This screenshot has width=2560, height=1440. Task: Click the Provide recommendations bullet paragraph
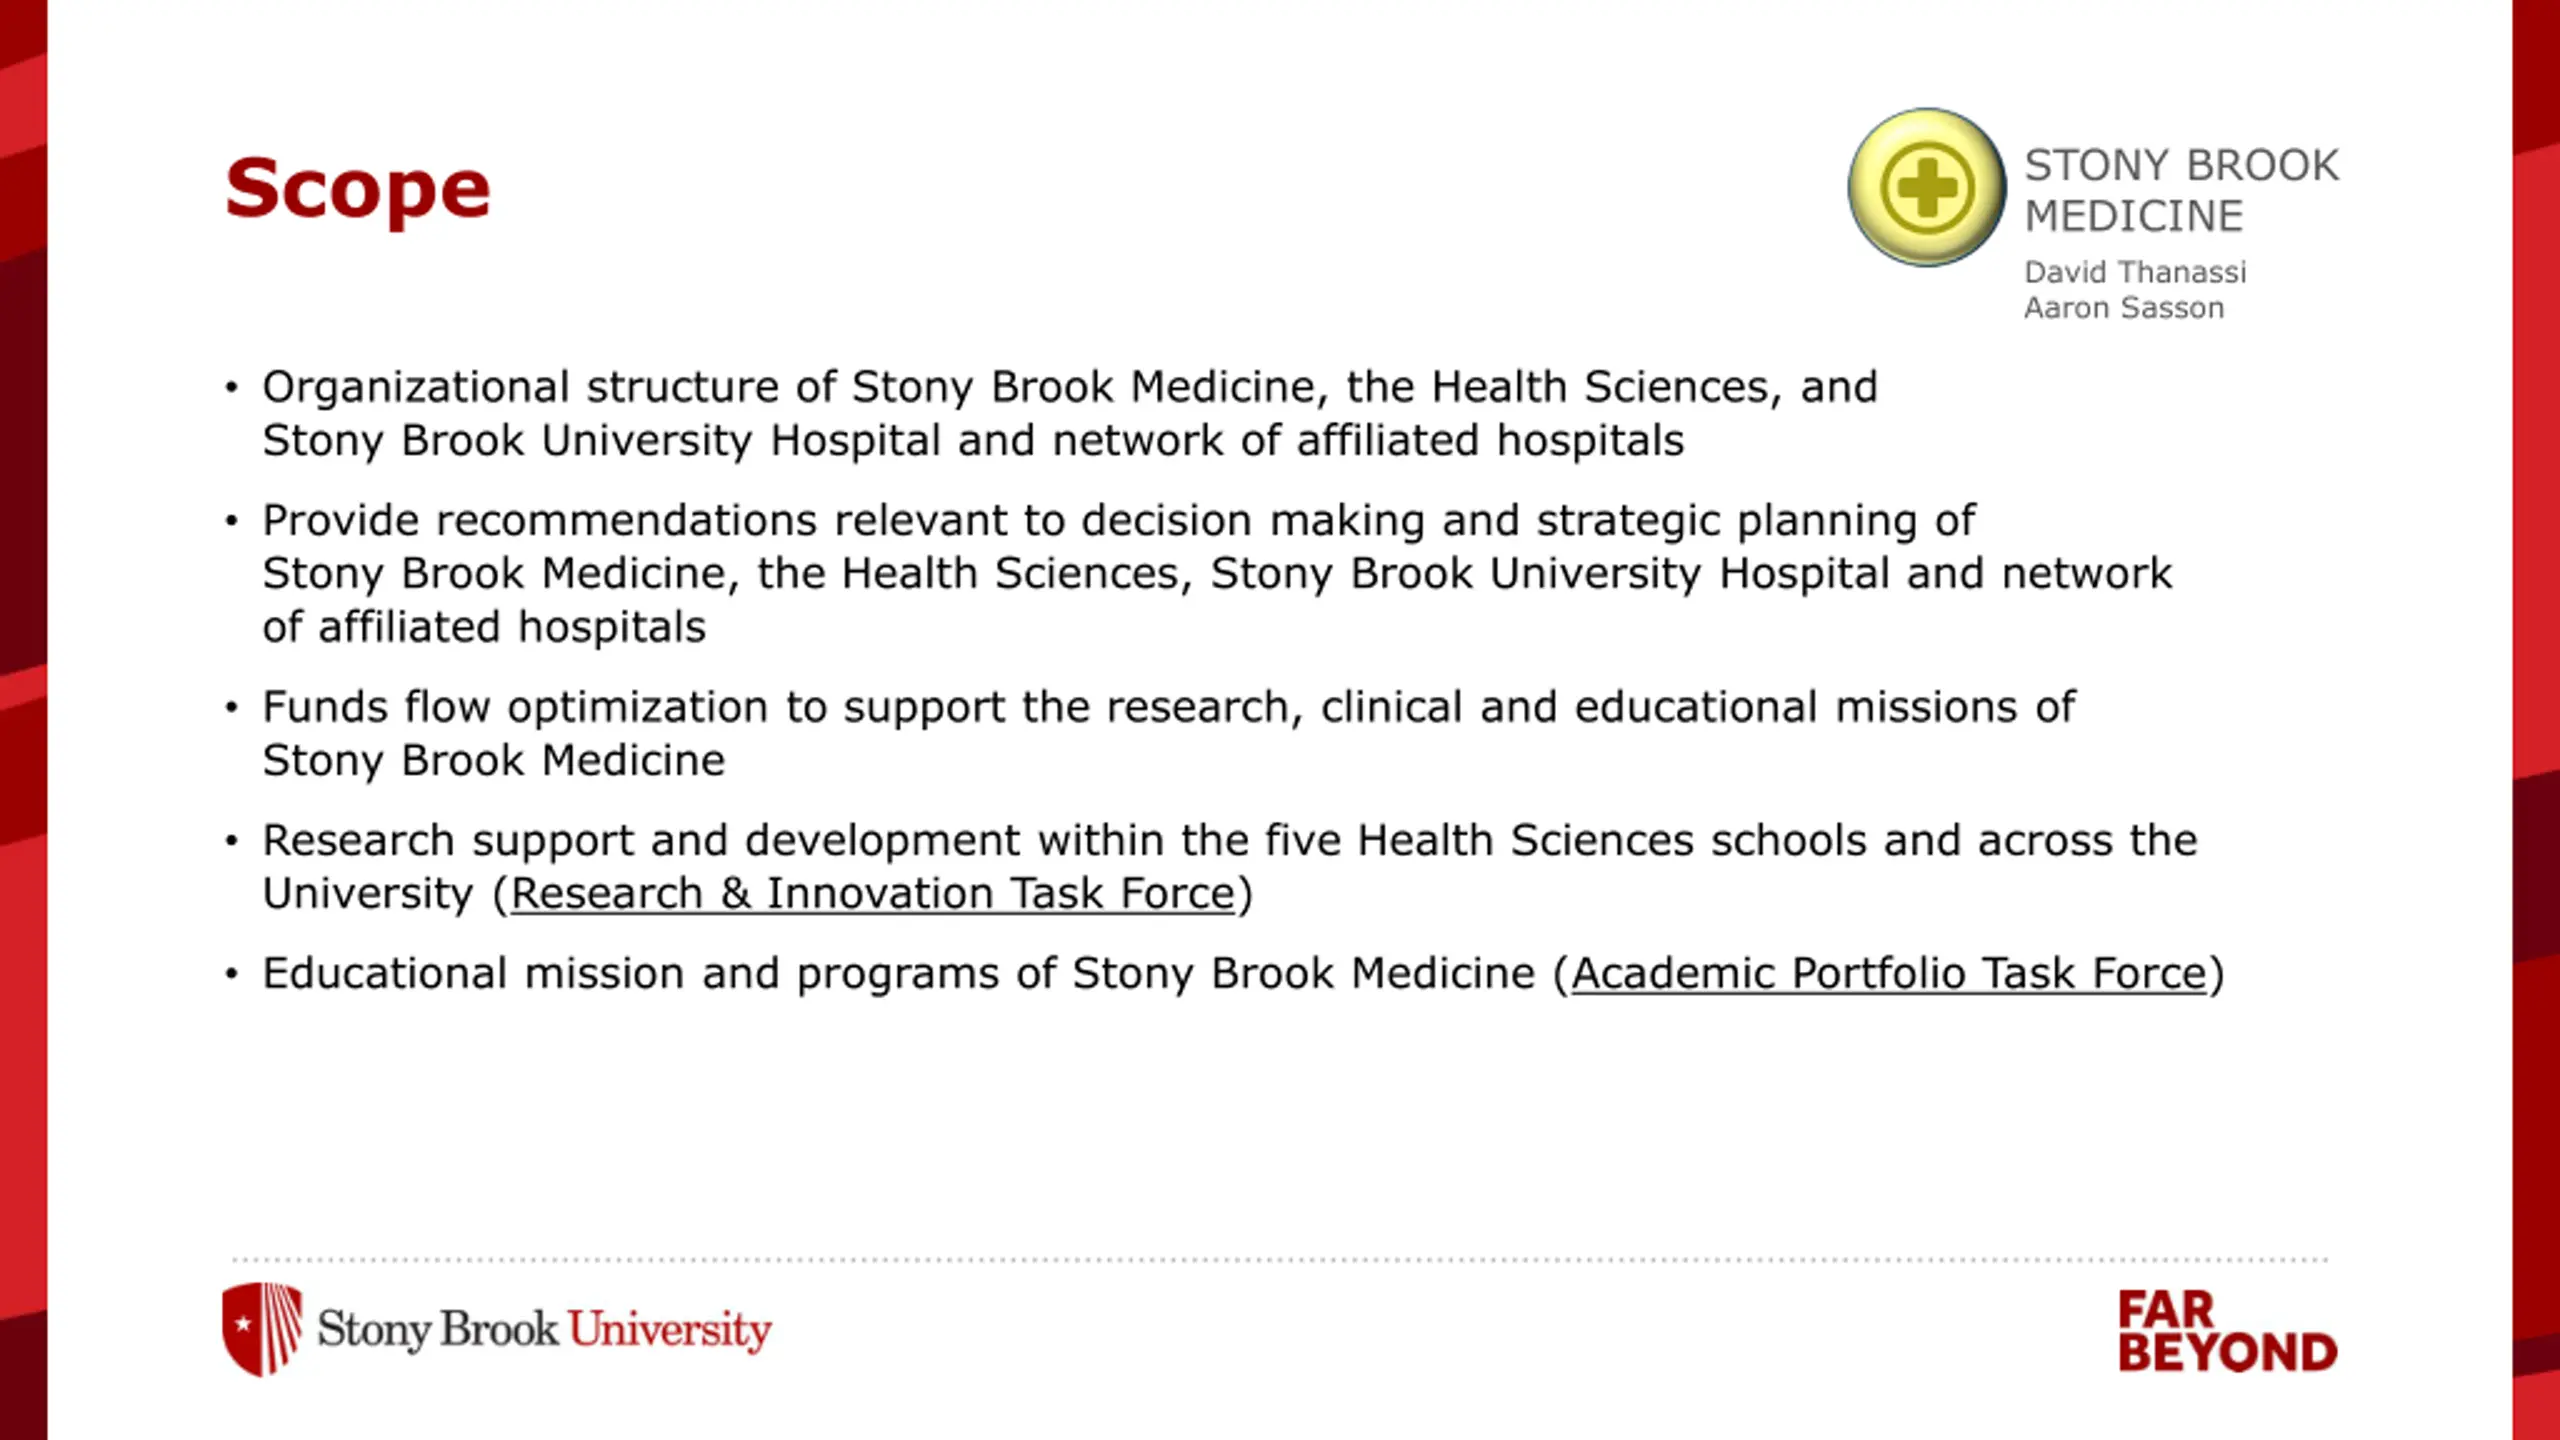pos(1217,573)
